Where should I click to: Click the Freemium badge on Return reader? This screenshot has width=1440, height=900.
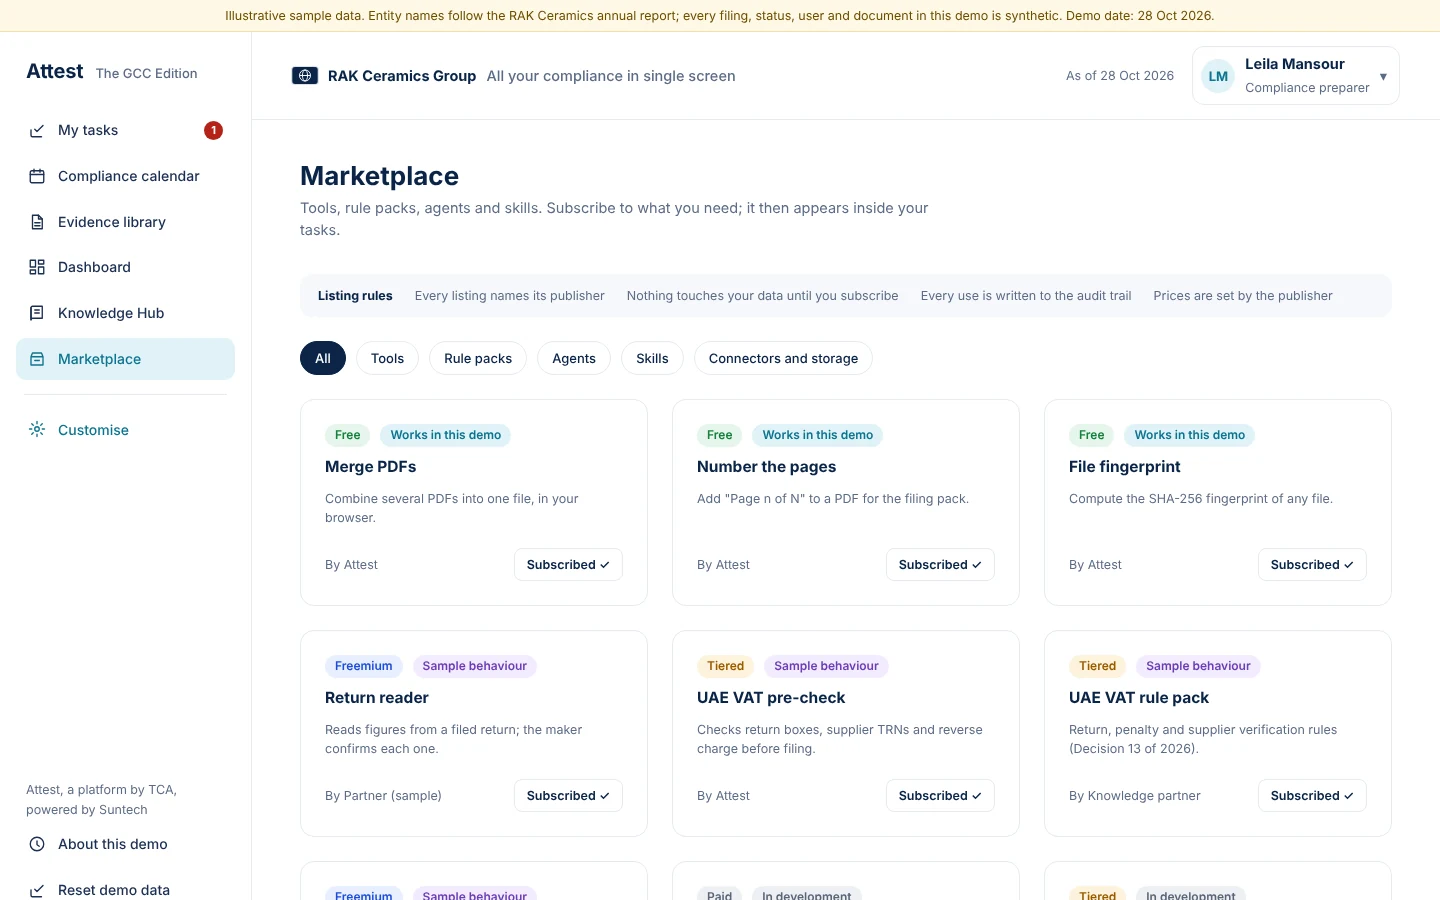point(363,666)
